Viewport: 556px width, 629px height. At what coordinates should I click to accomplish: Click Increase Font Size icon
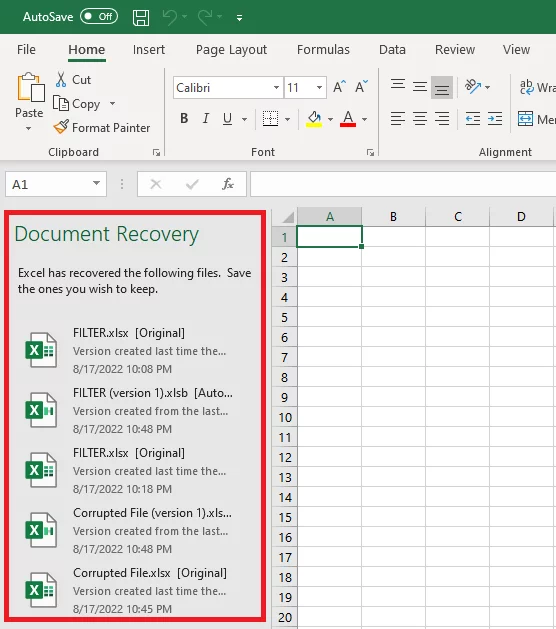[339, 87]
